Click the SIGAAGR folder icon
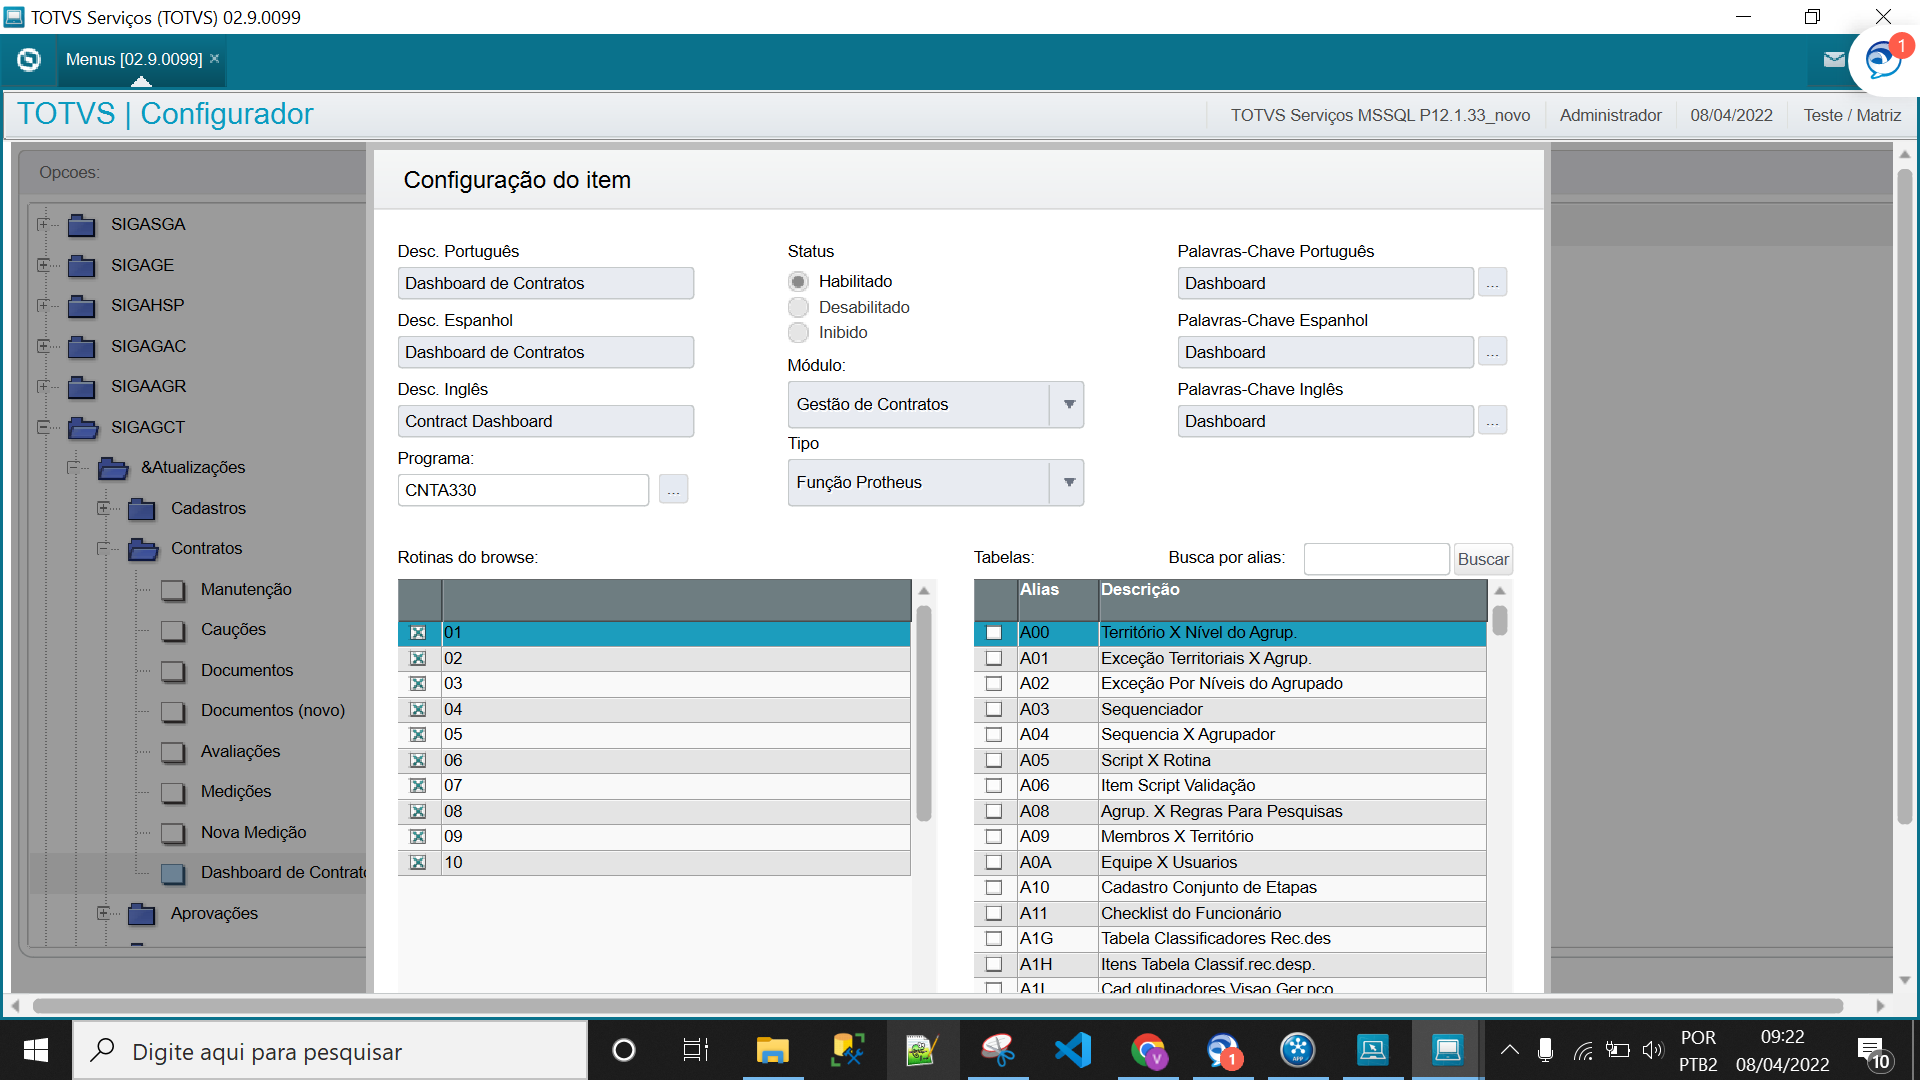Viewport: 1920px width, 1080px height. (x=82, y=387)
